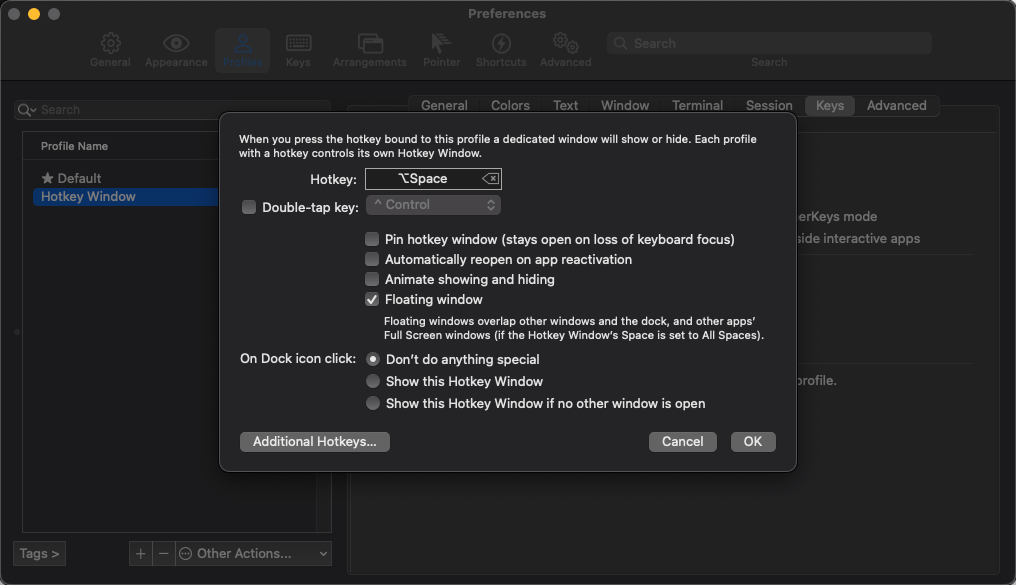Switch to the Advanced profile tab

896,105
